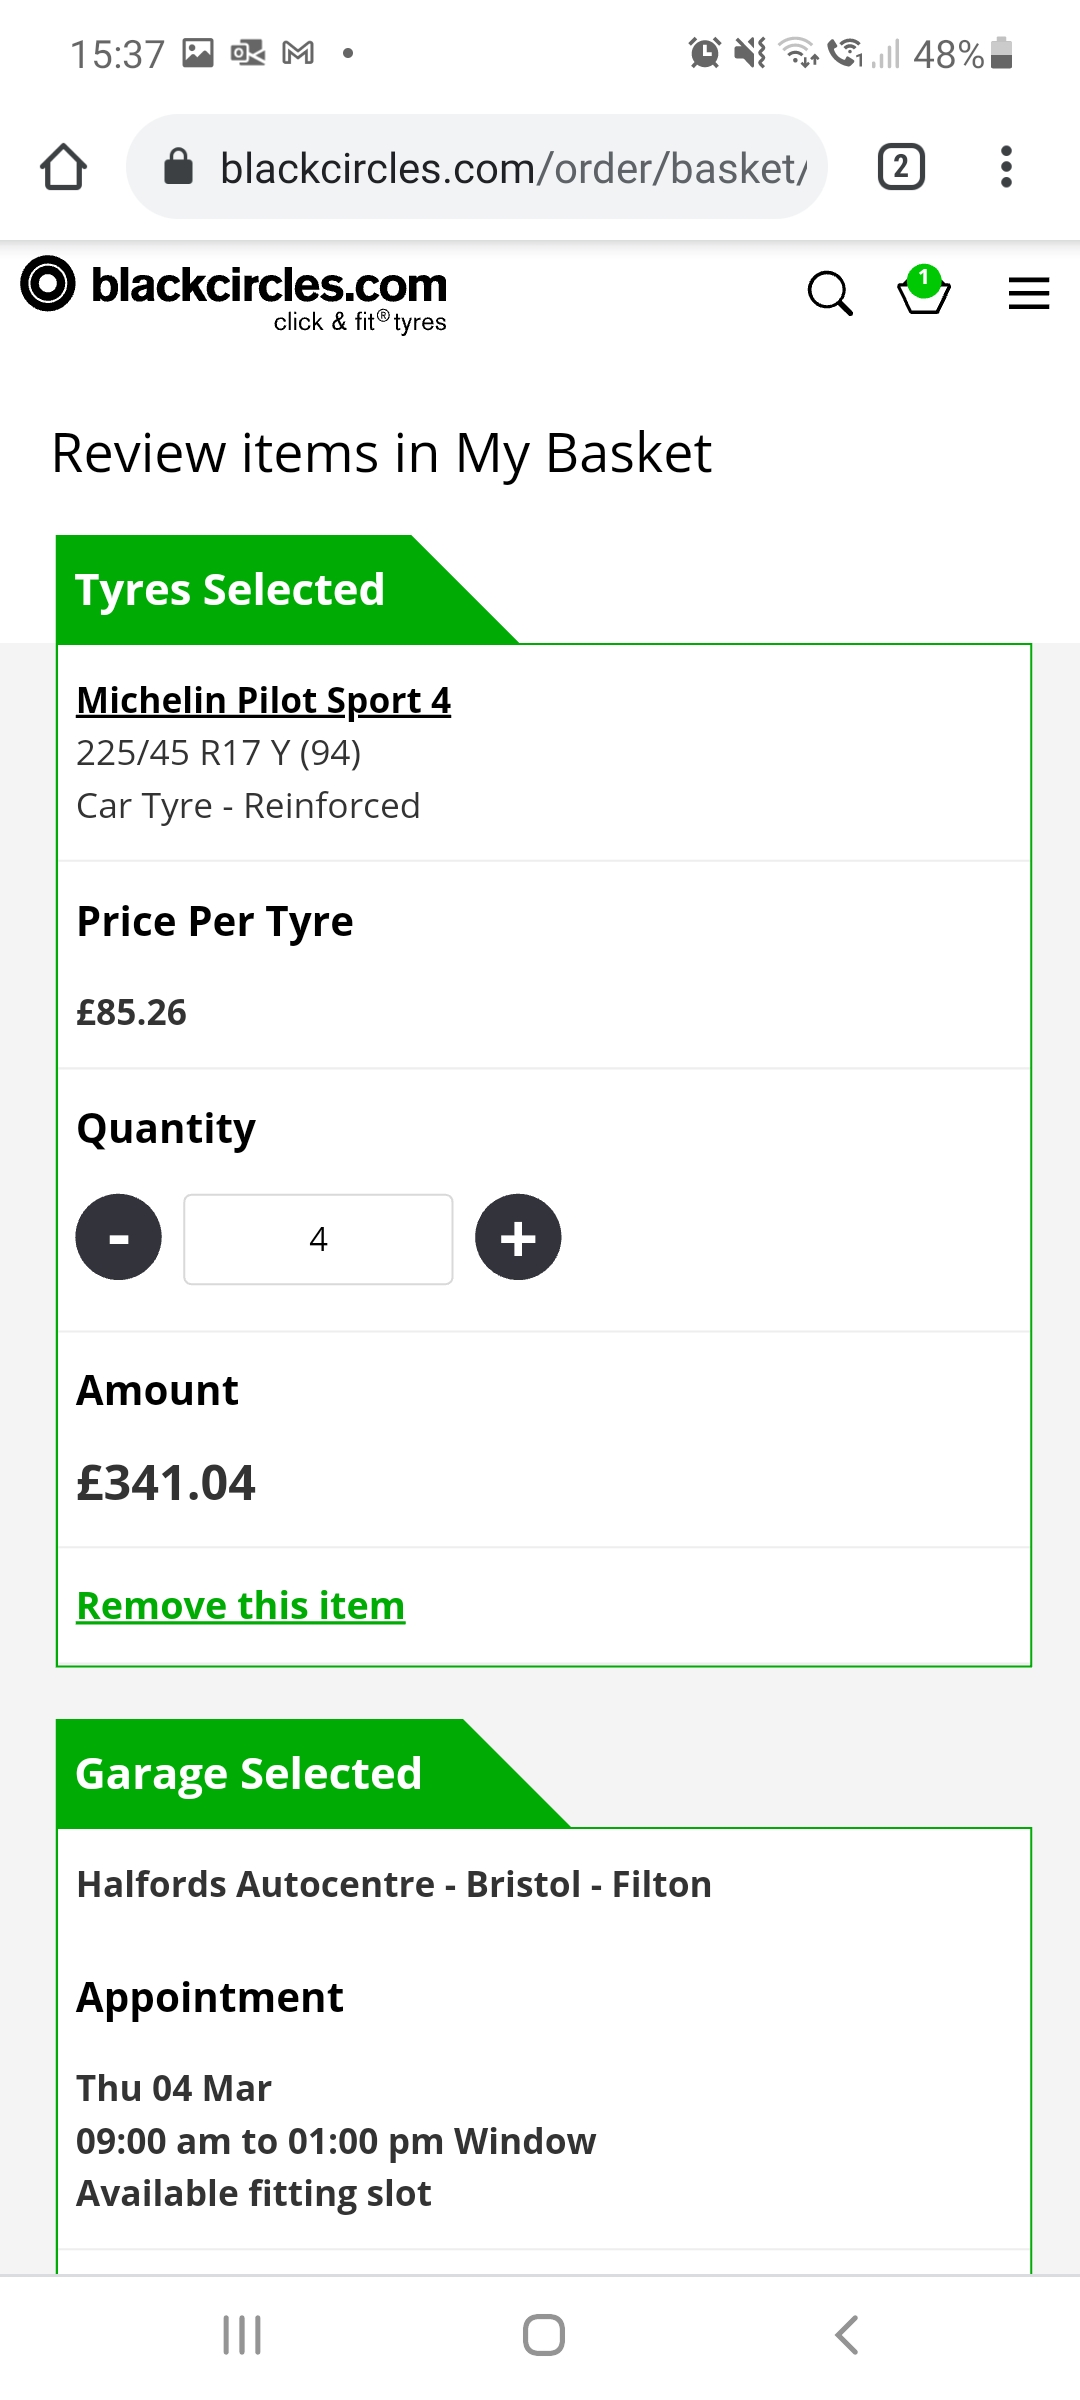Click Remove this item link

tap(241, 1606)
